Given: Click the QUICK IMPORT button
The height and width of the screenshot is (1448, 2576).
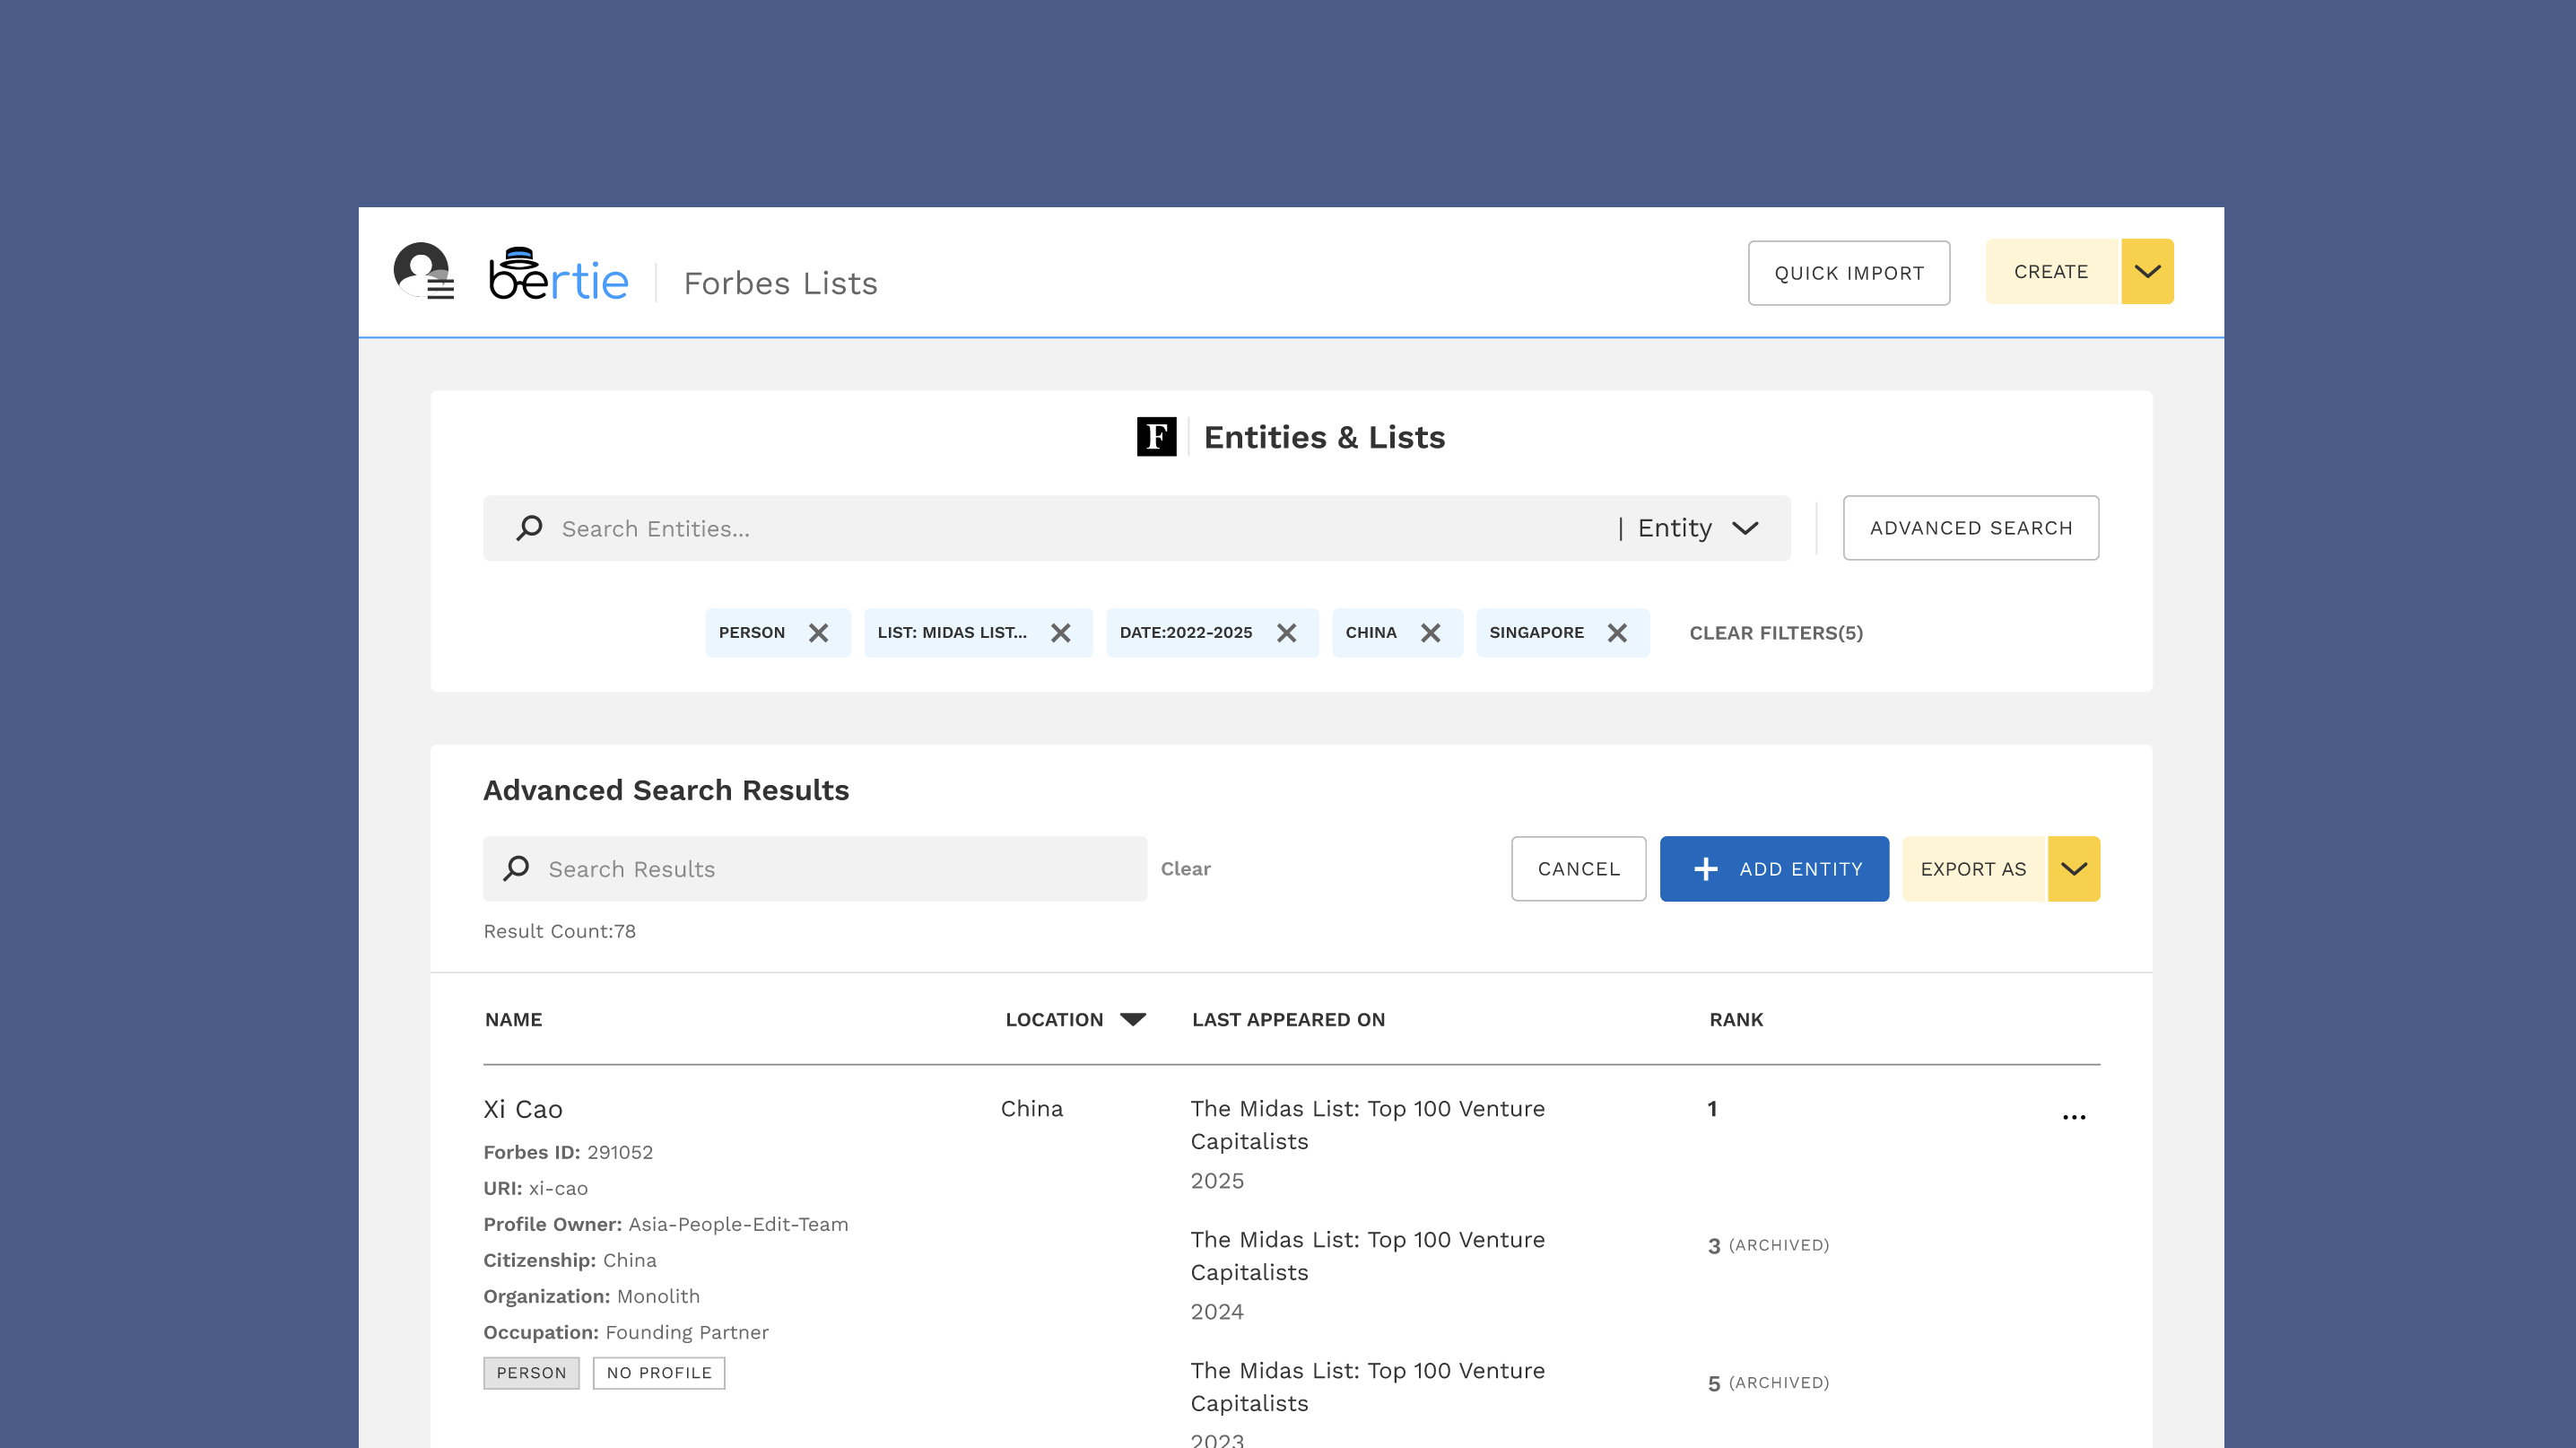Looking at the screenshot, I should tap(1848, 273).
